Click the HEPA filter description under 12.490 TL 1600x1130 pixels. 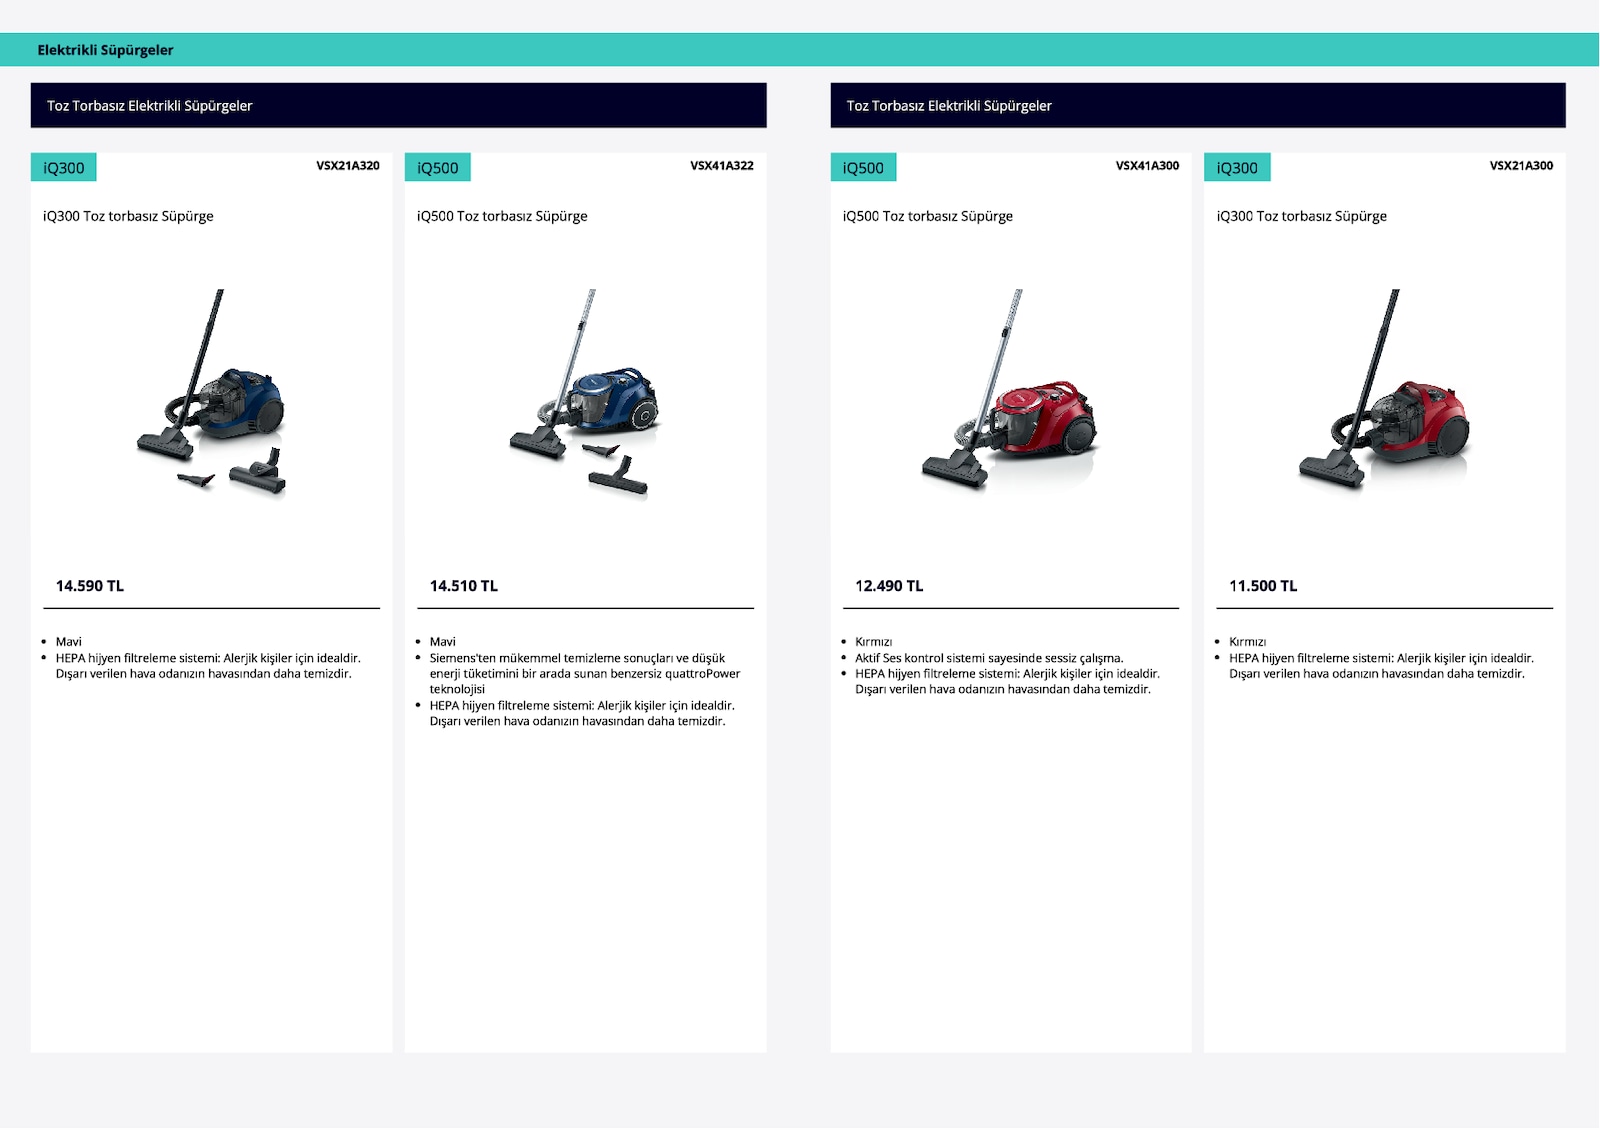coord(1008,682)
